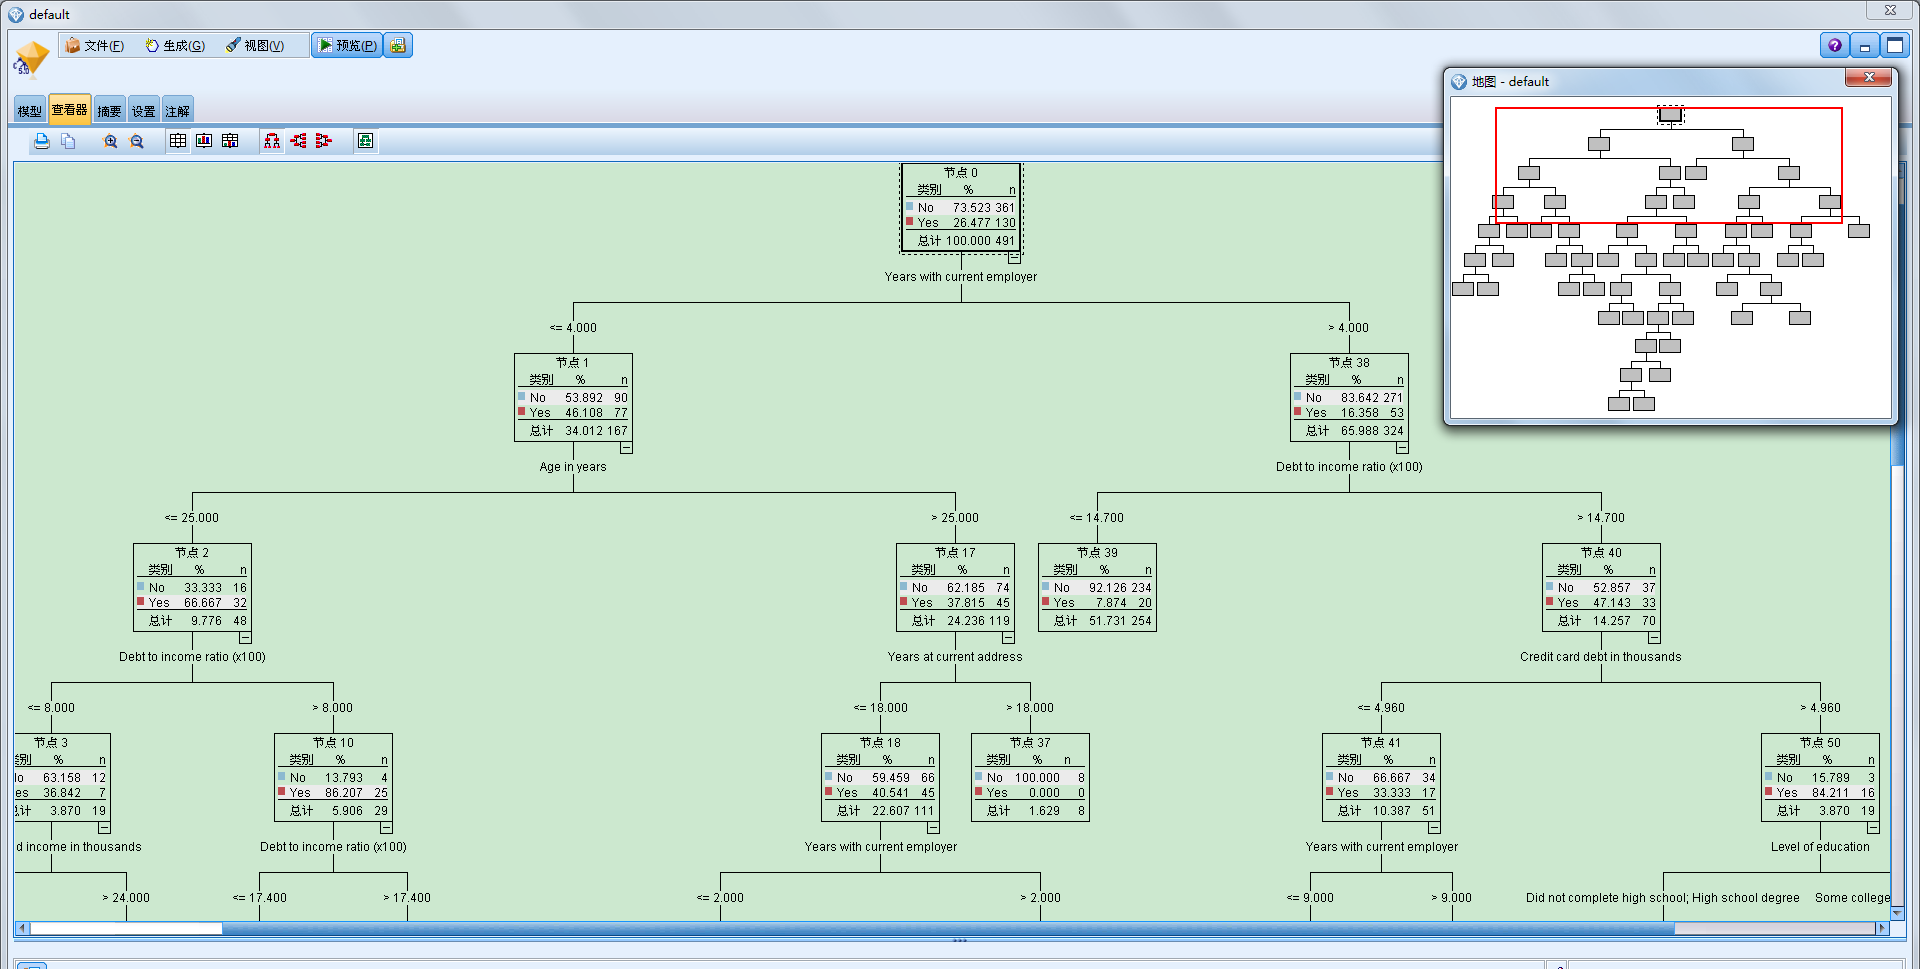Copy the tree viewer content
1920x969 pixels.
coord(68,141)
